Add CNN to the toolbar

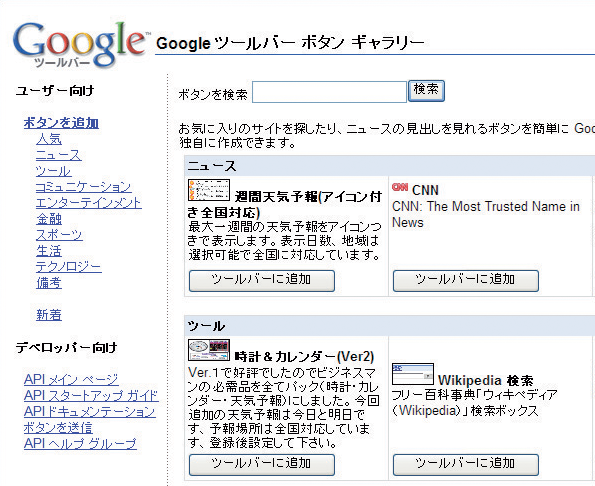click(x=466, y=281)
